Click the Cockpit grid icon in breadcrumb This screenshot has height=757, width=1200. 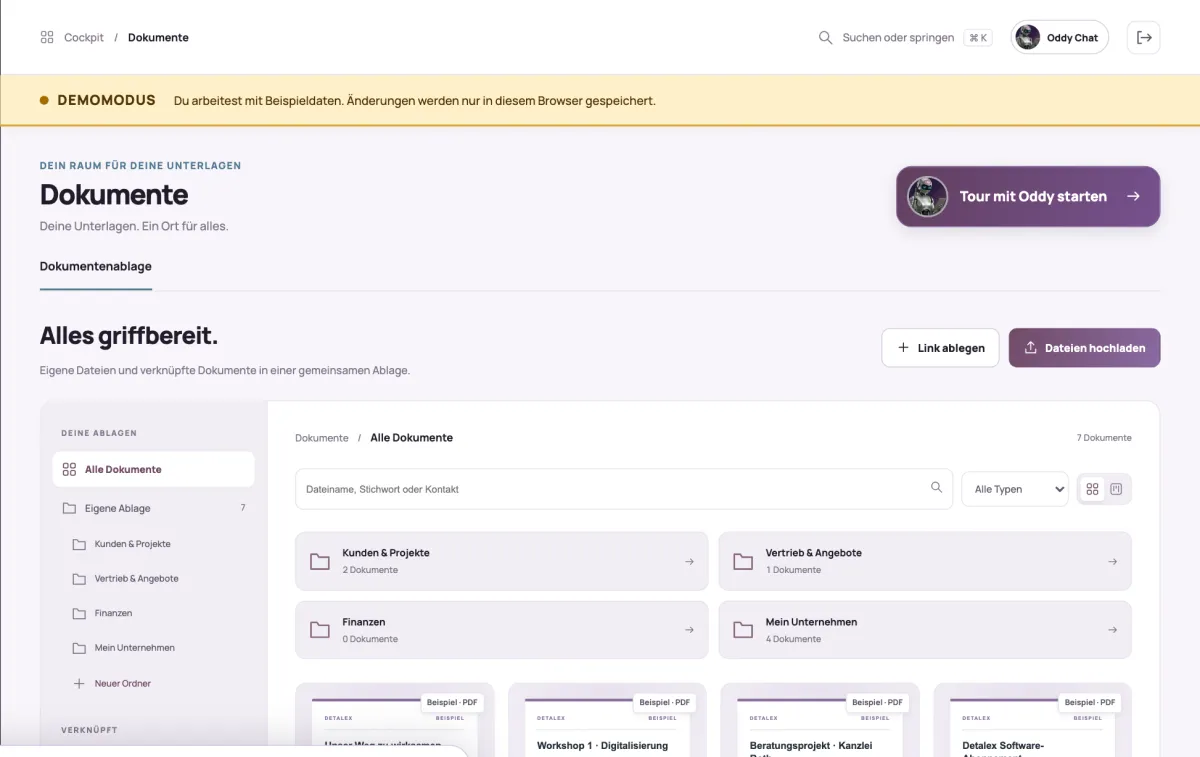click(x=47, y=37)
